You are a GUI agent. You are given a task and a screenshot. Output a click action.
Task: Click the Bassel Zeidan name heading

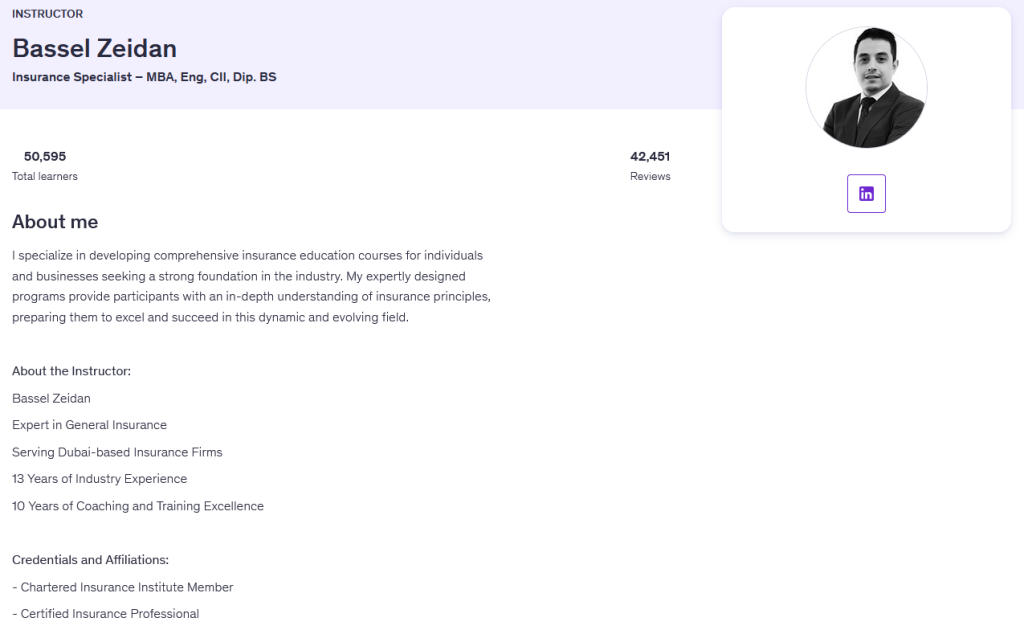[94, 48]
